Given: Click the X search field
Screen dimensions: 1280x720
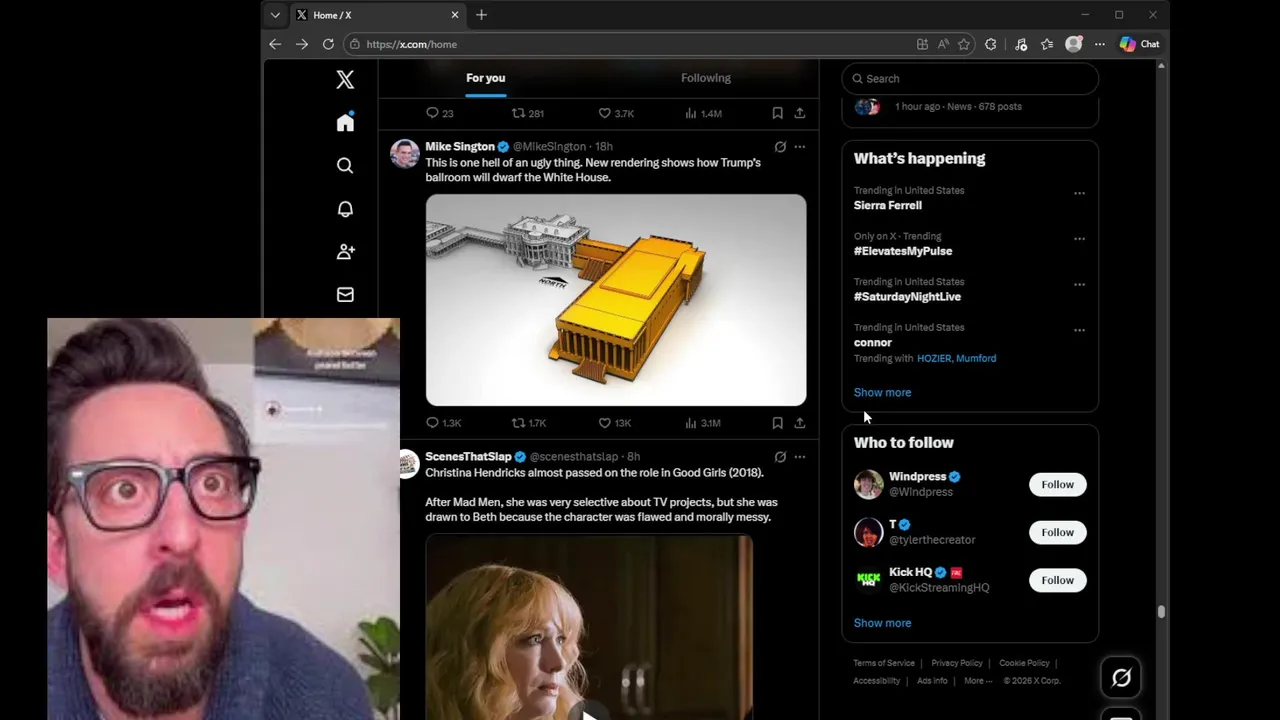Looking at the screenshot, I should pyautogui.click(x=970, y=79).
